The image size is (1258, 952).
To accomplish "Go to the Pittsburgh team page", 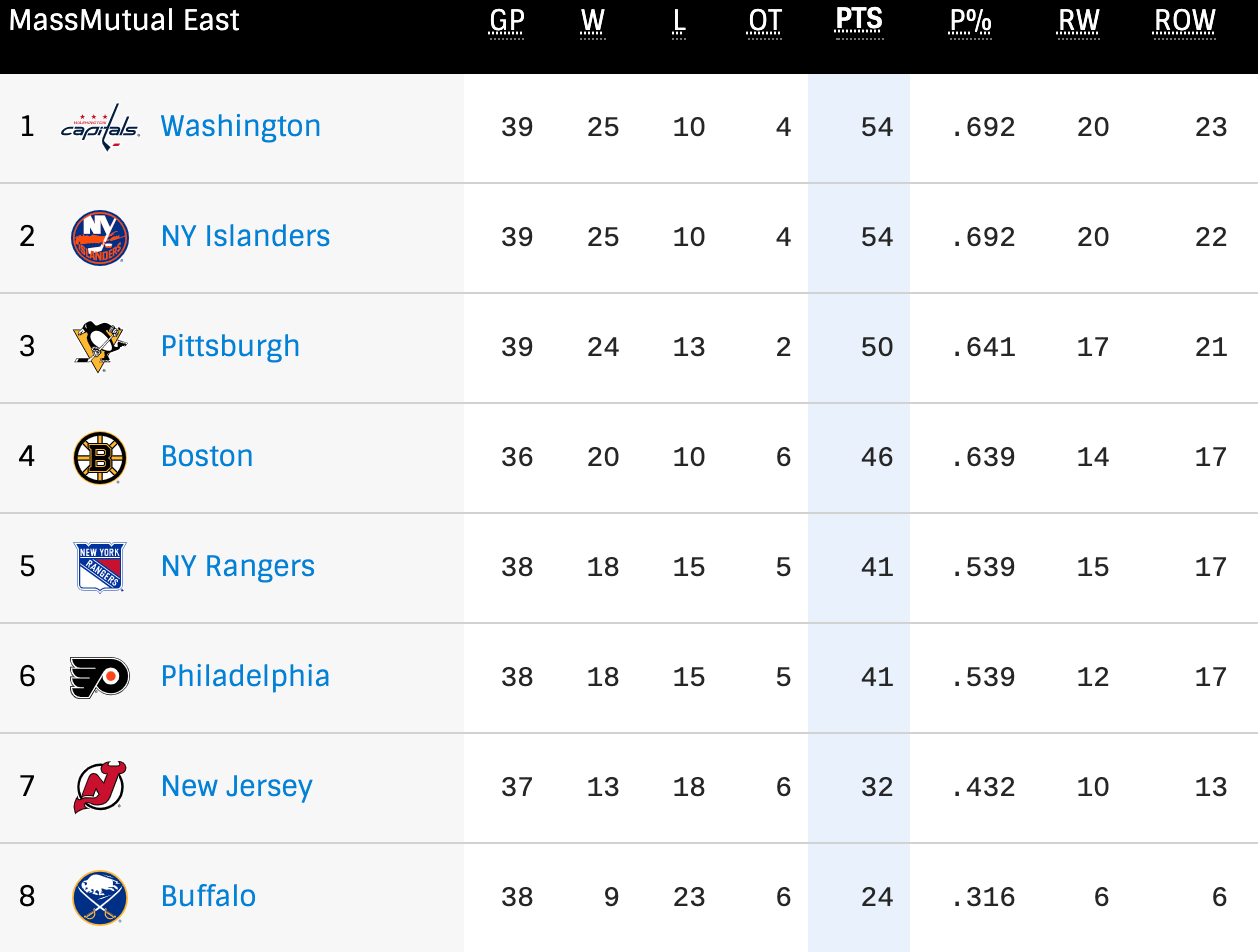I will pyautogui.click(x=231, y=346).
